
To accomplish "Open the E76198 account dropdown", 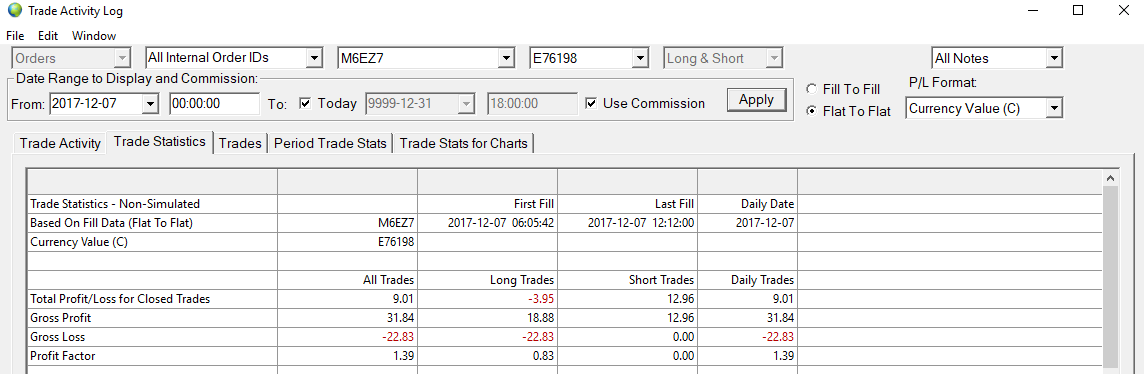I will [x=641, y=58].
